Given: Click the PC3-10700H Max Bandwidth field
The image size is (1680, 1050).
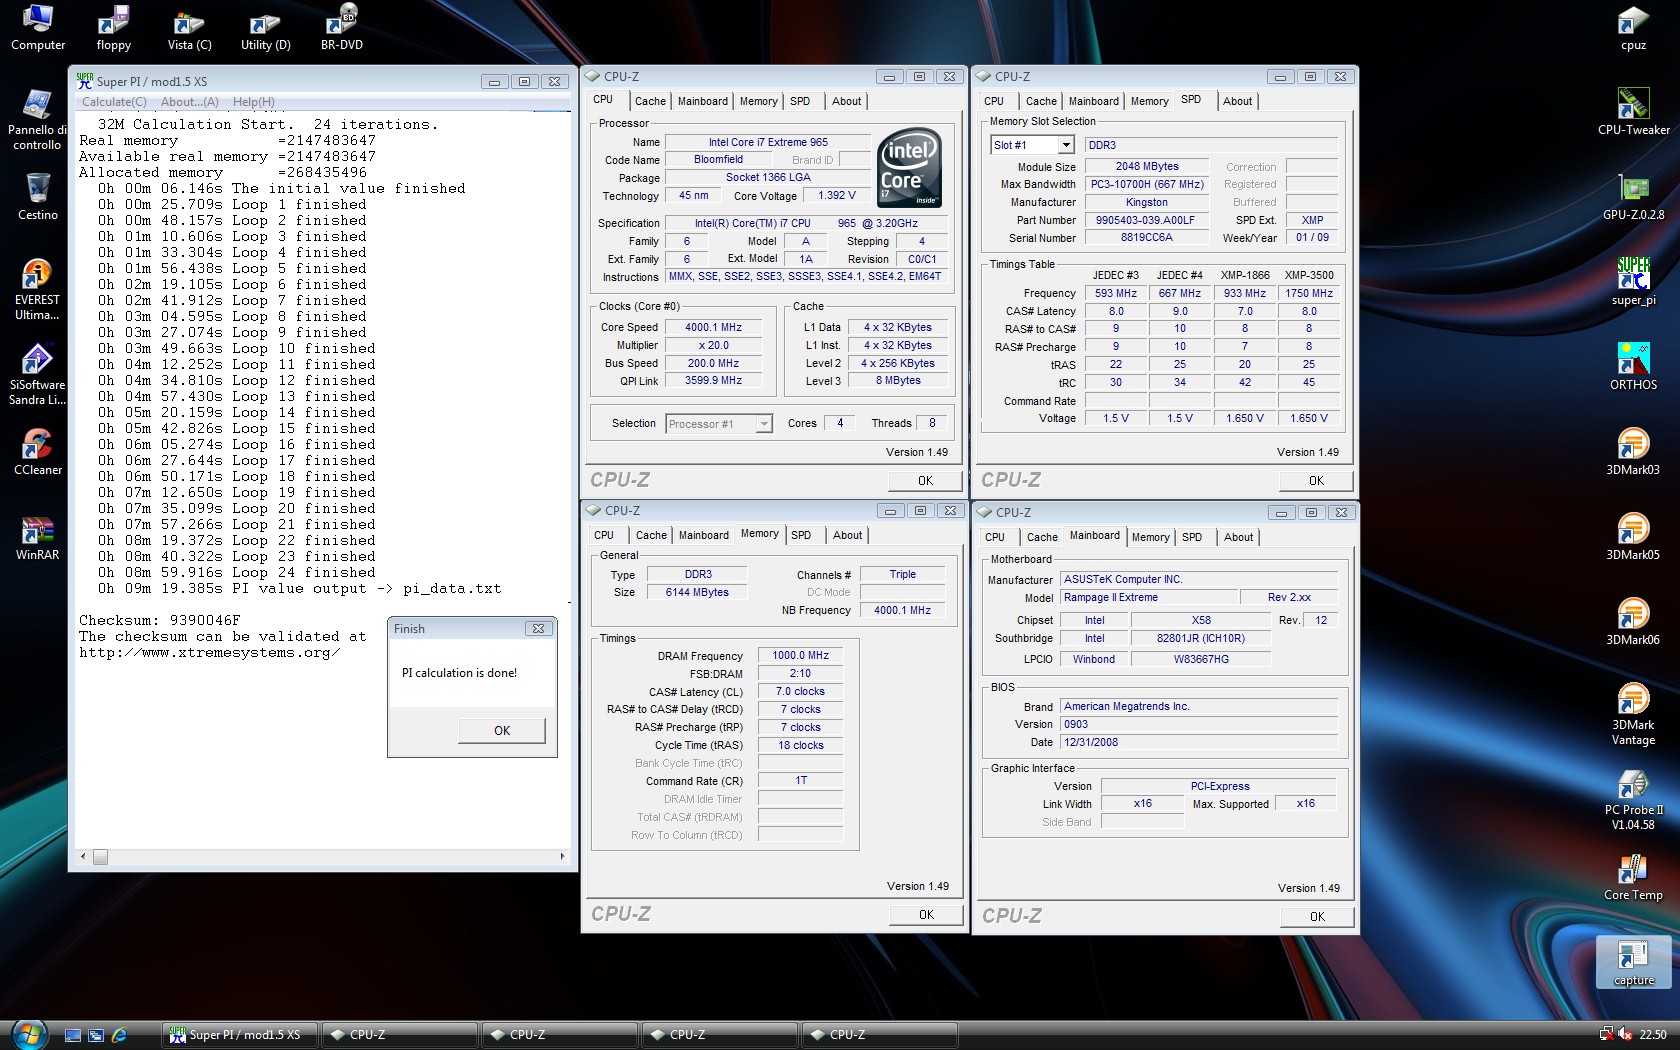Looking at the screenshot, I should [1146, 184].
